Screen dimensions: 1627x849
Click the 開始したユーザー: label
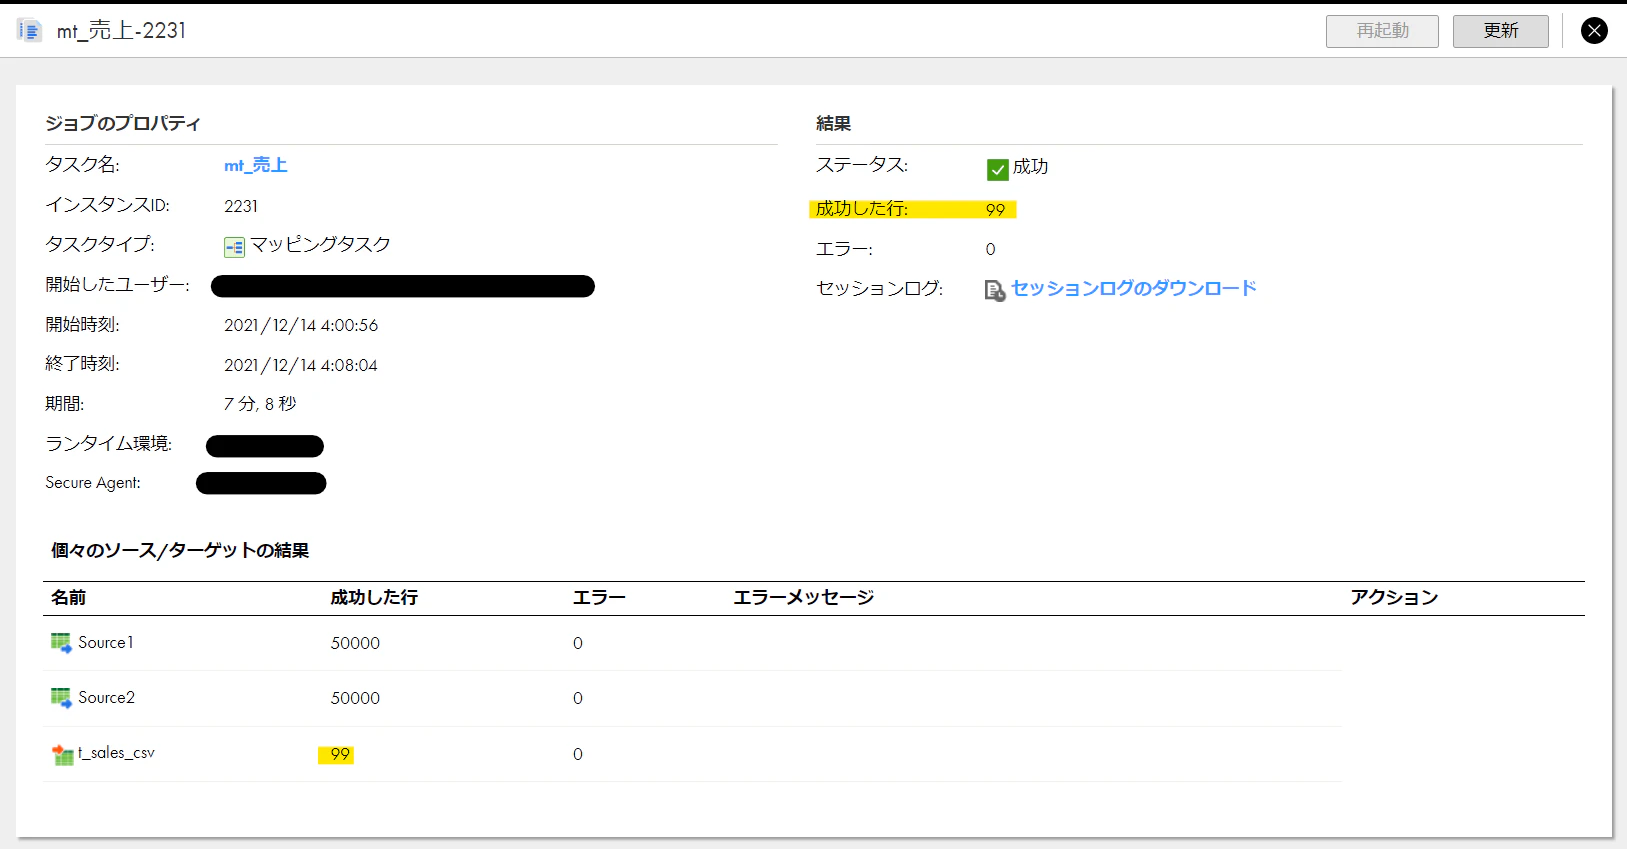click(117, 284)
